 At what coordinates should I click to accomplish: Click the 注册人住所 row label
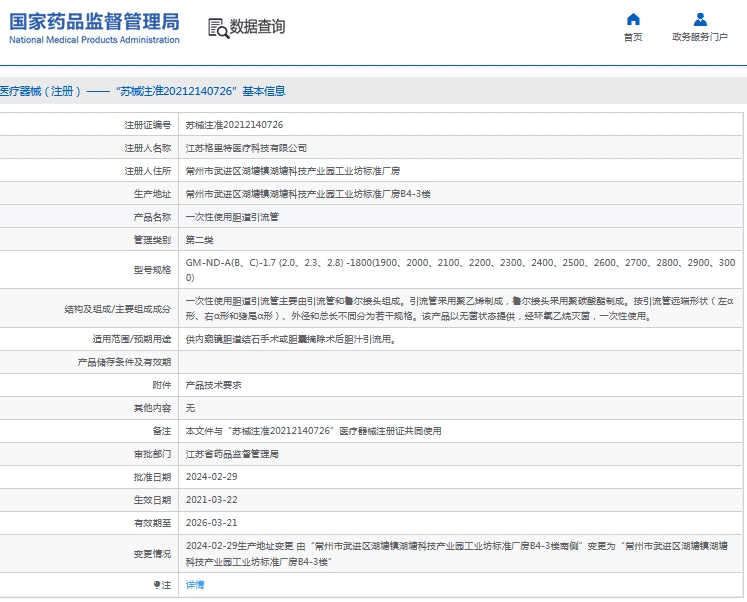[148, 171]
